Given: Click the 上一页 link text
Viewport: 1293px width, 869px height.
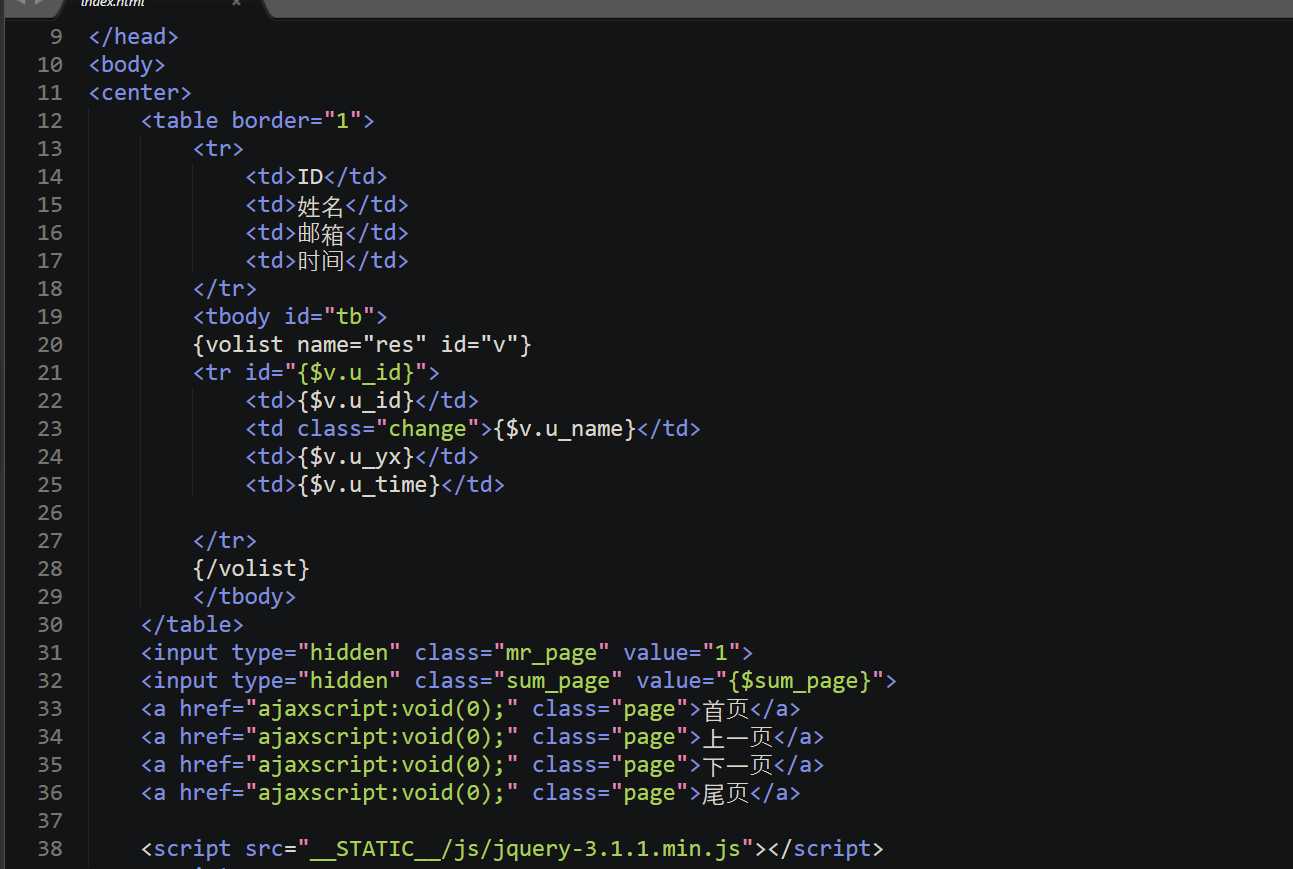Looking at the screenshot, I should tap(738, 737).
